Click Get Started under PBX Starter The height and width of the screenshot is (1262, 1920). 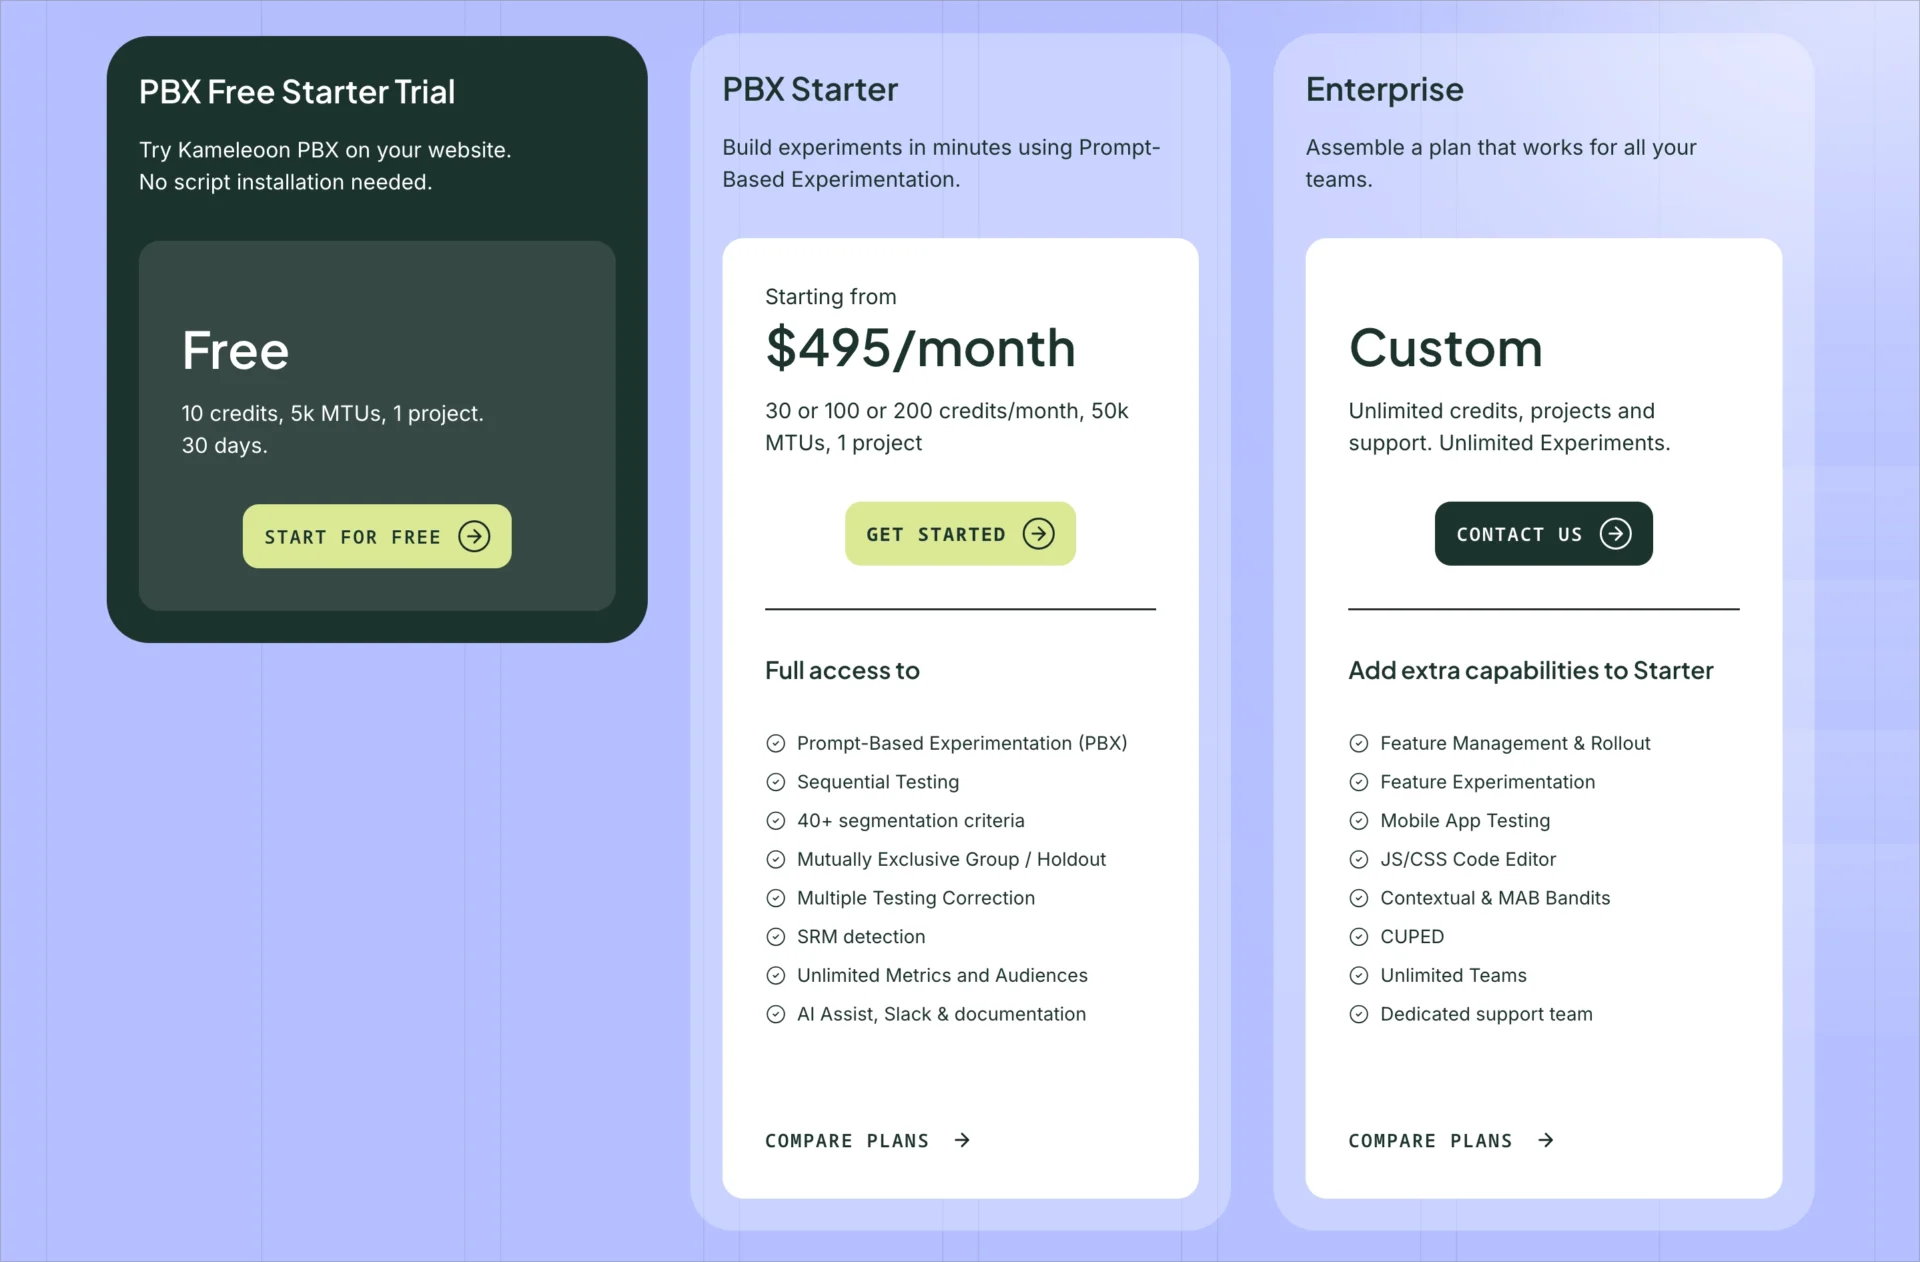[x=959, y=534]
